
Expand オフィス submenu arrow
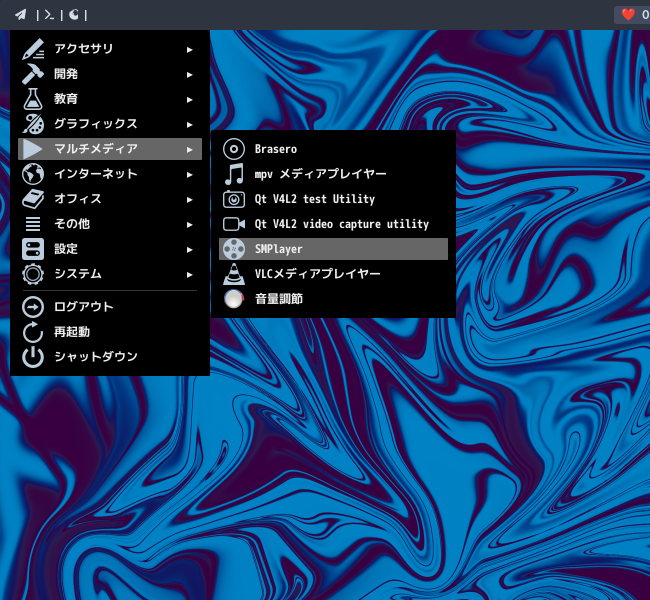pos(189,199)
